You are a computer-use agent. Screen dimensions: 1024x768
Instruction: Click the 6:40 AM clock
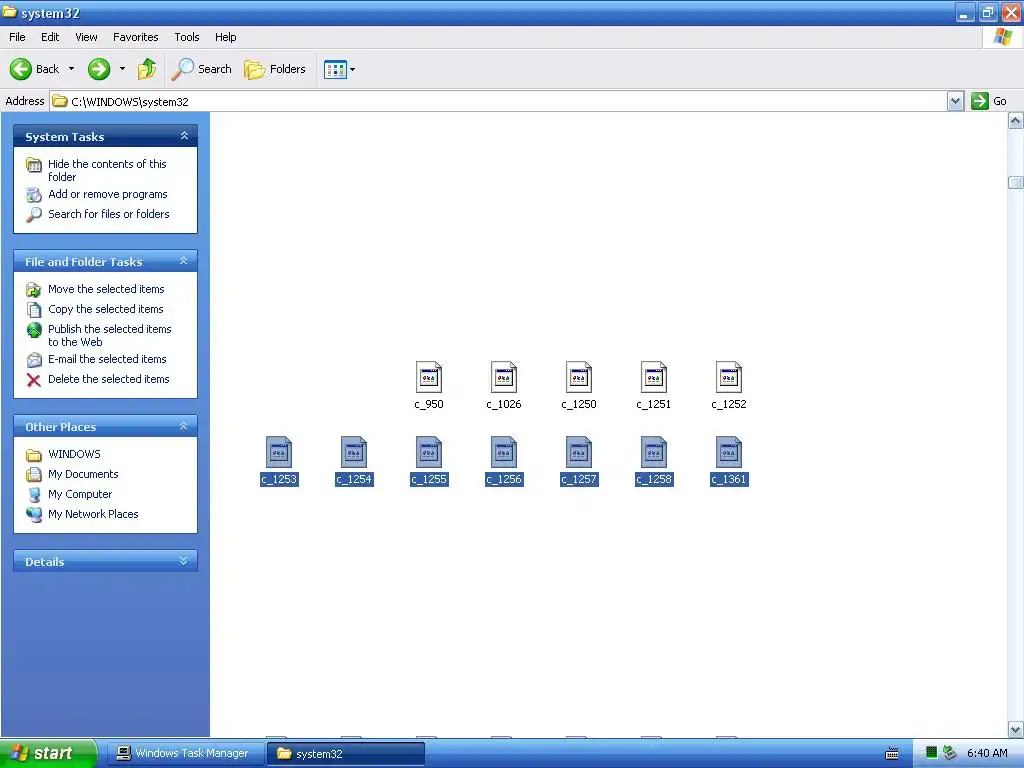[x=987, y=753]
